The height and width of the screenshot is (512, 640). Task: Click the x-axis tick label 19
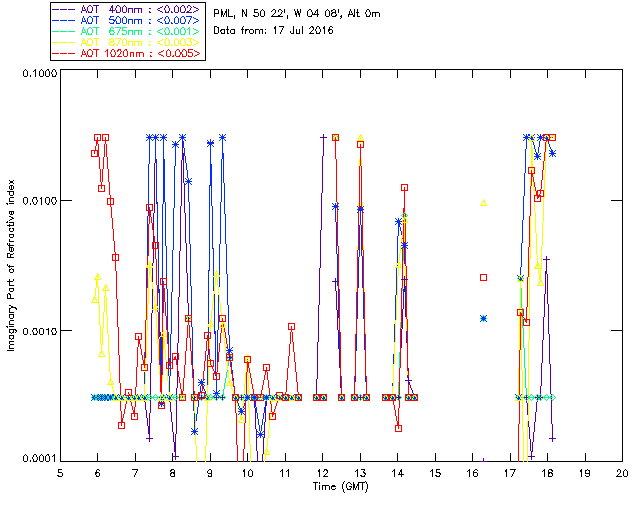click(x=585, y=473)
